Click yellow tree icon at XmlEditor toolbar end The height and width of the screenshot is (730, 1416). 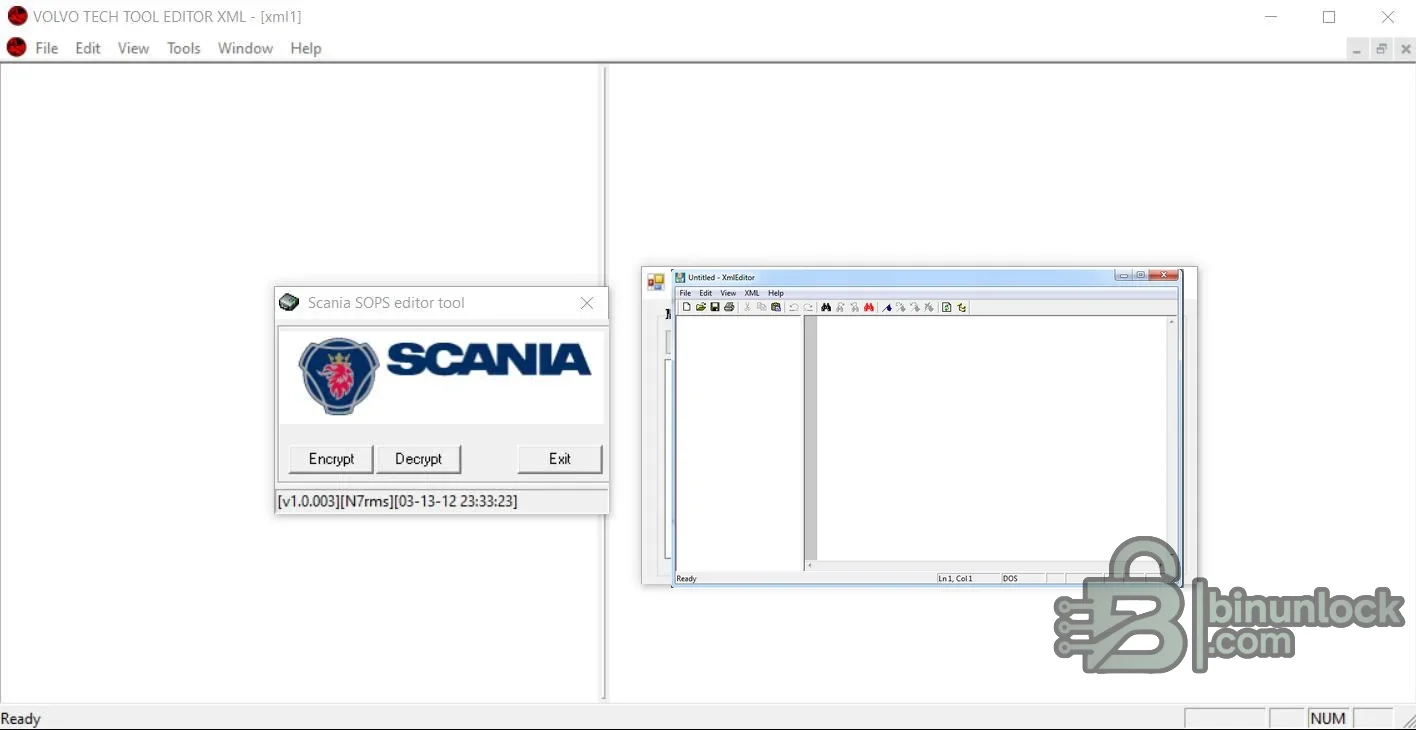pos(961,307)
